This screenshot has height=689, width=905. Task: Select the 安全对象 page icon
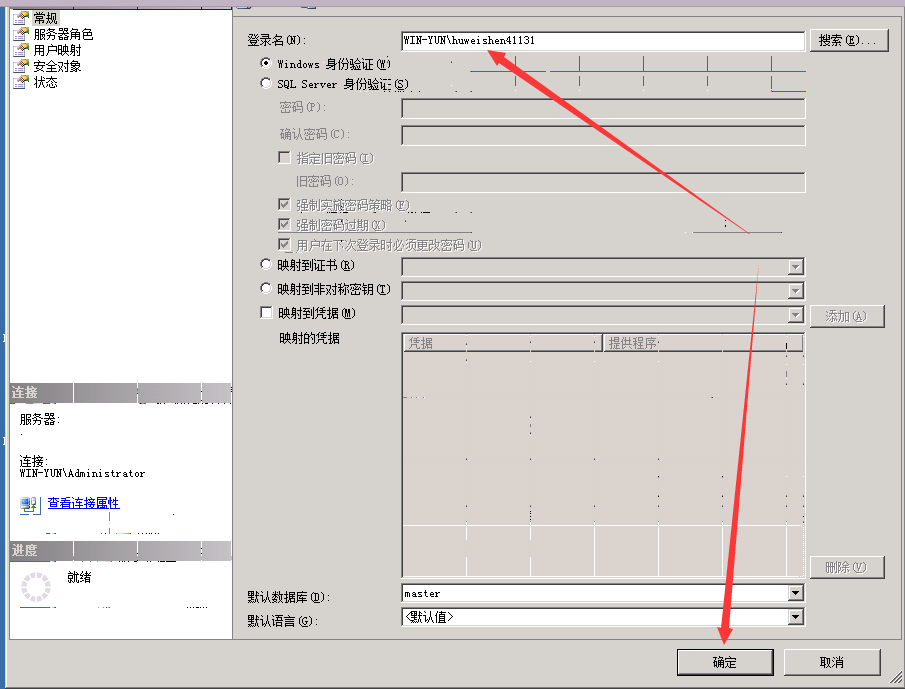pos(21,66)
